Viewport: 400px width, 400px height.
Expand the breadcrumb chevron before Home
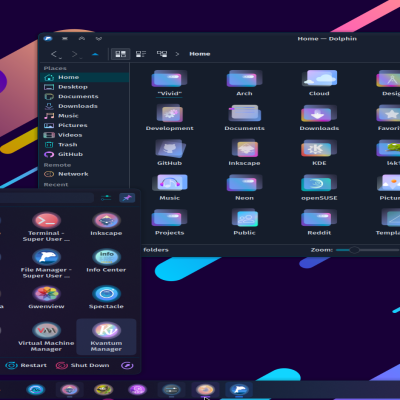[x=177, y=54]
